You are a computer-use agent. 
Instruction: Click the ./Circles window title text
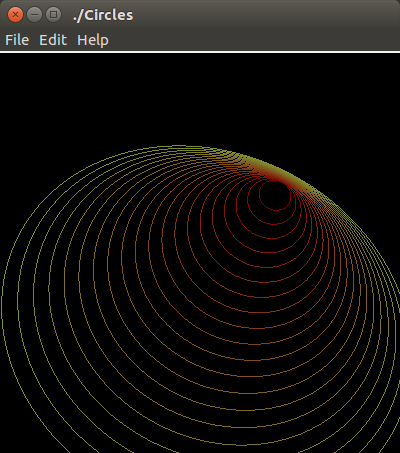103,15
